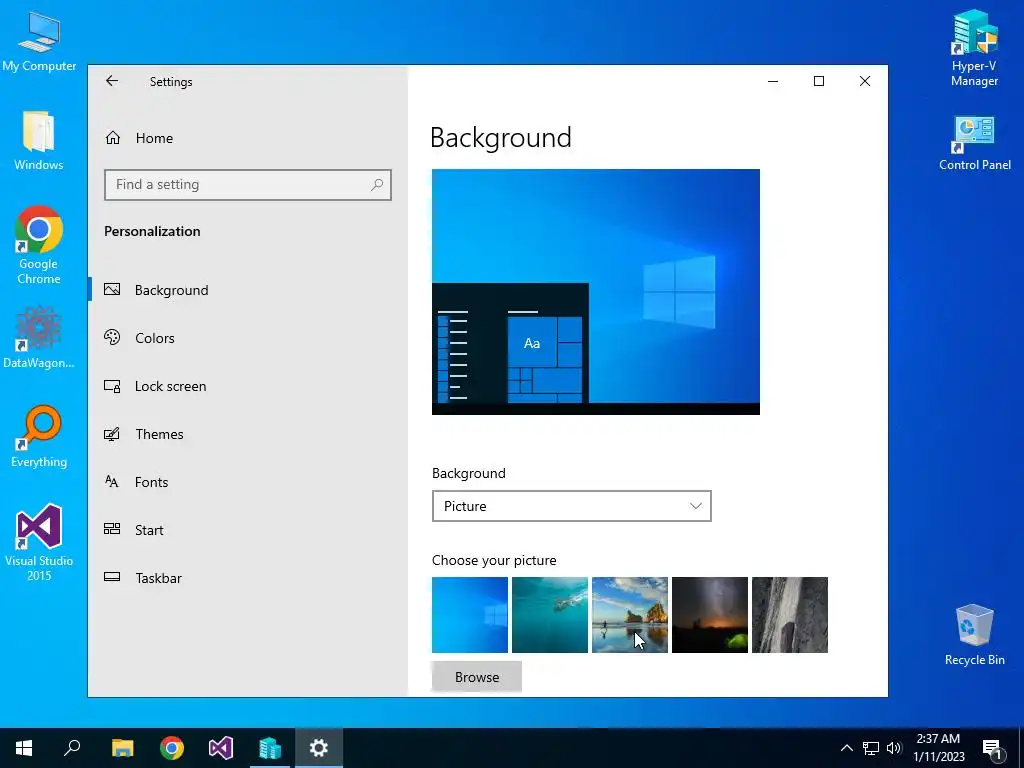Choose the beach rocks wallpaper thumbnail
The width and height of the screenshot is (1024, 768).
[630, 615]
